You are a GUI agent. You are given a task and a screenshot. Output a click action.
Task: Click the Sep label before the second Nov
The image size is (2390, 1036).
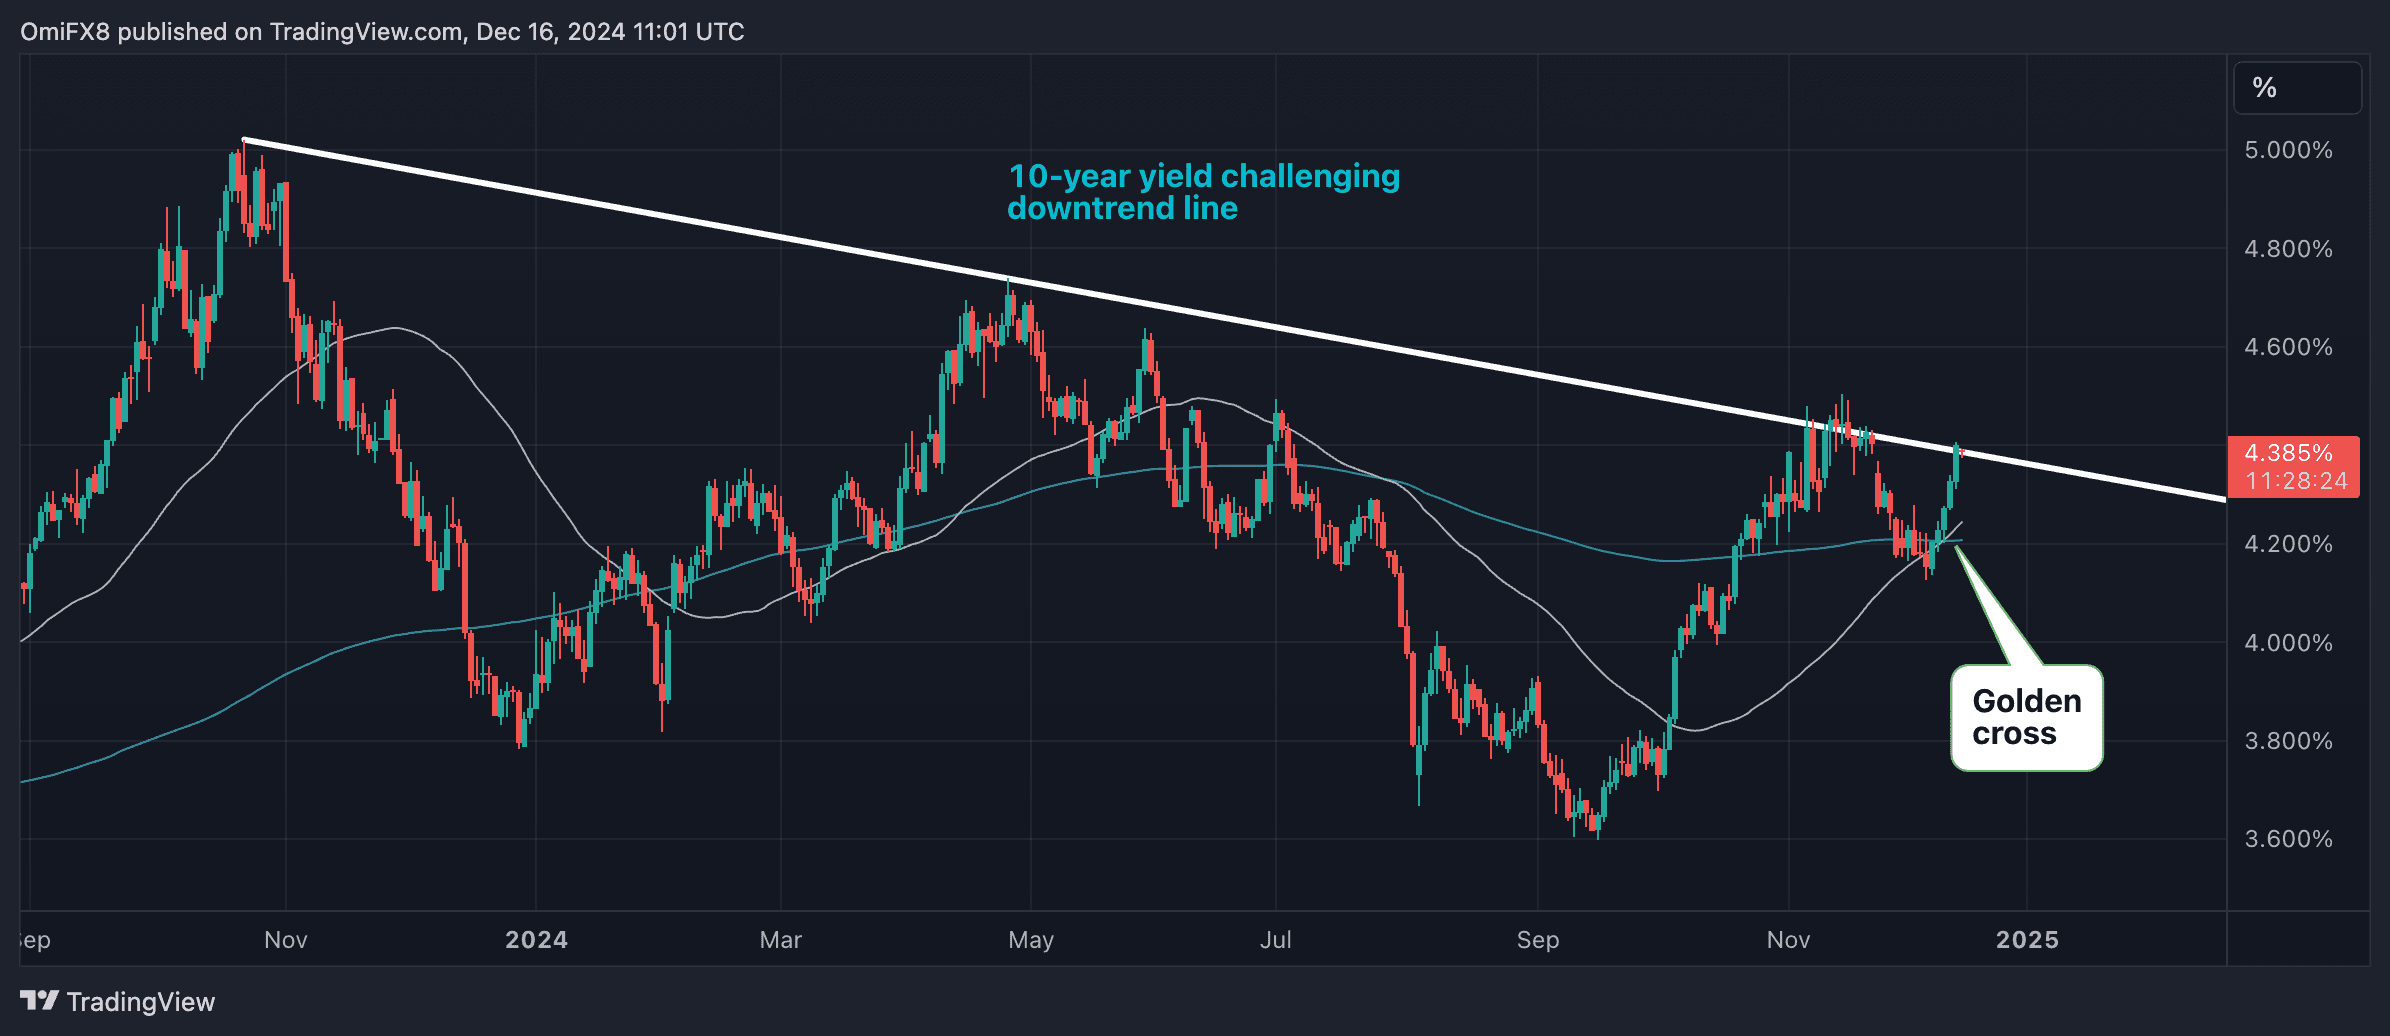1538,940
